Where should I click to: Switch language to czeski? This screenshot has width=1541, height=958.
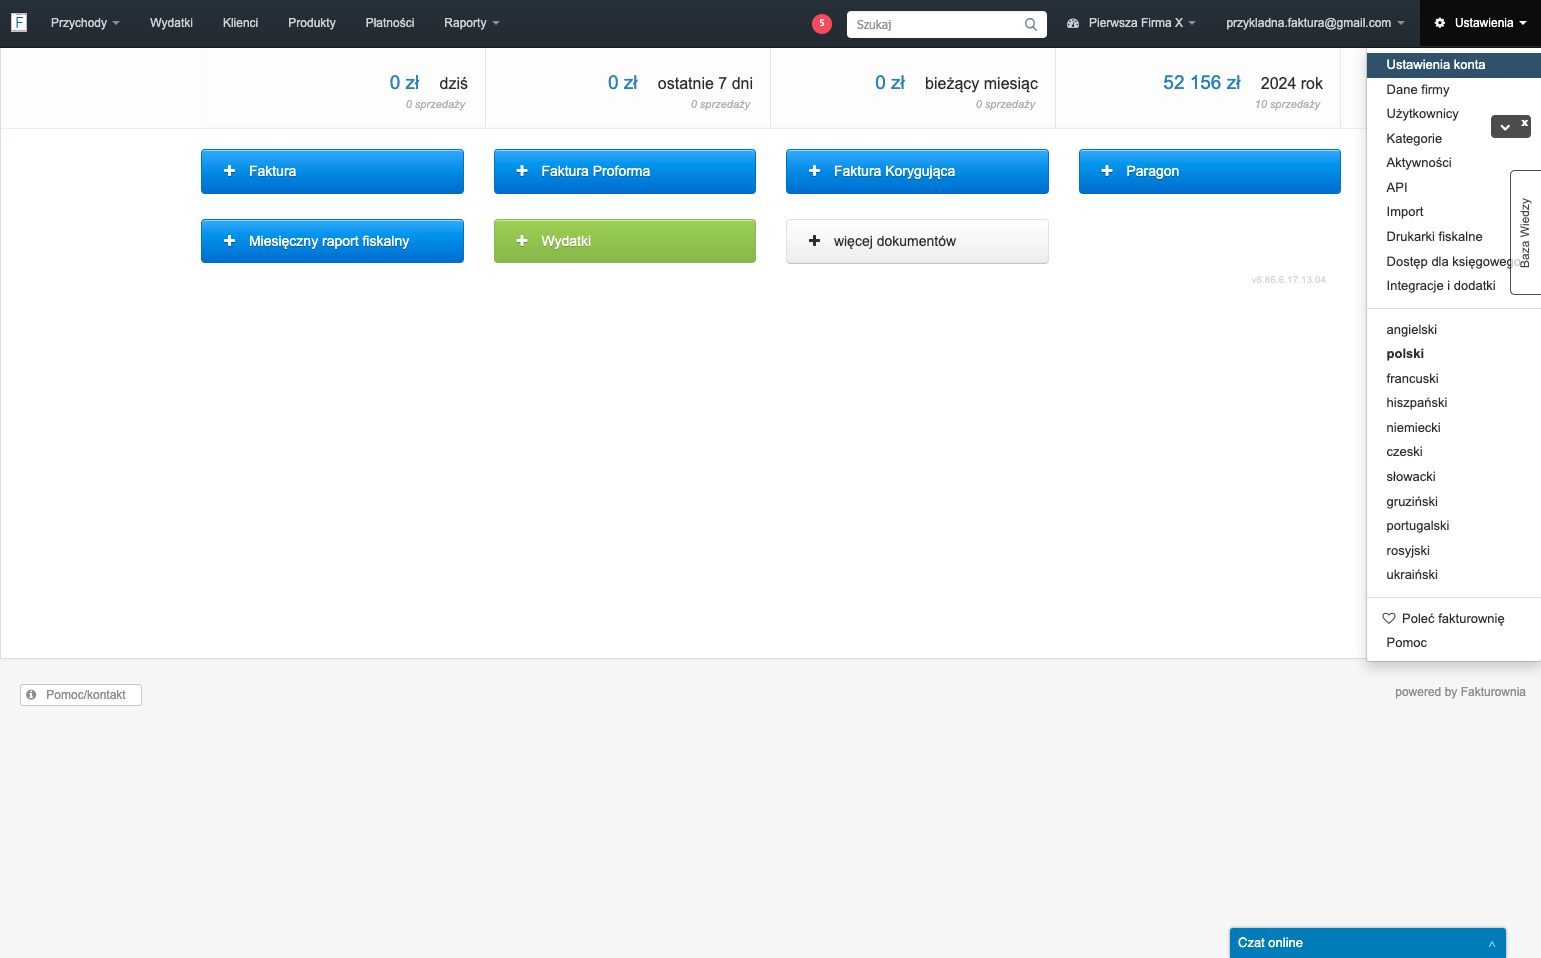point(1453,451)
